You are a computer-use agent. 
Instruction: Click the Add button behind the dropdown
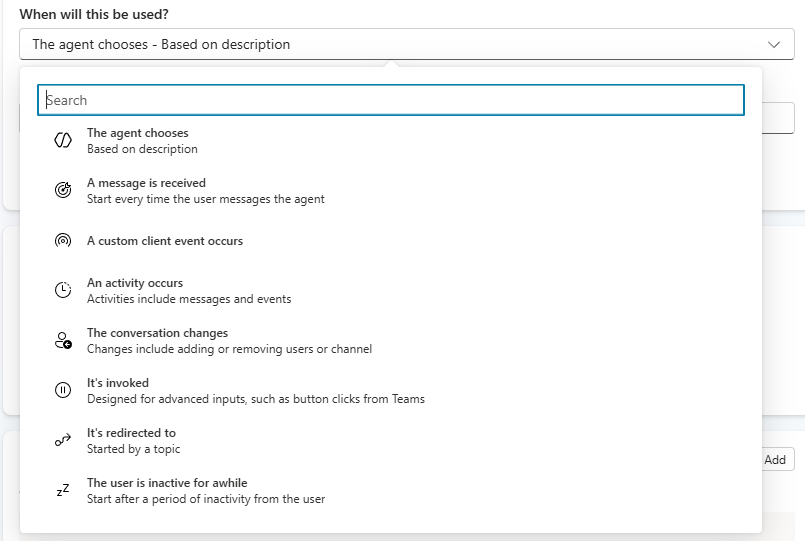[x=777, y=459]
